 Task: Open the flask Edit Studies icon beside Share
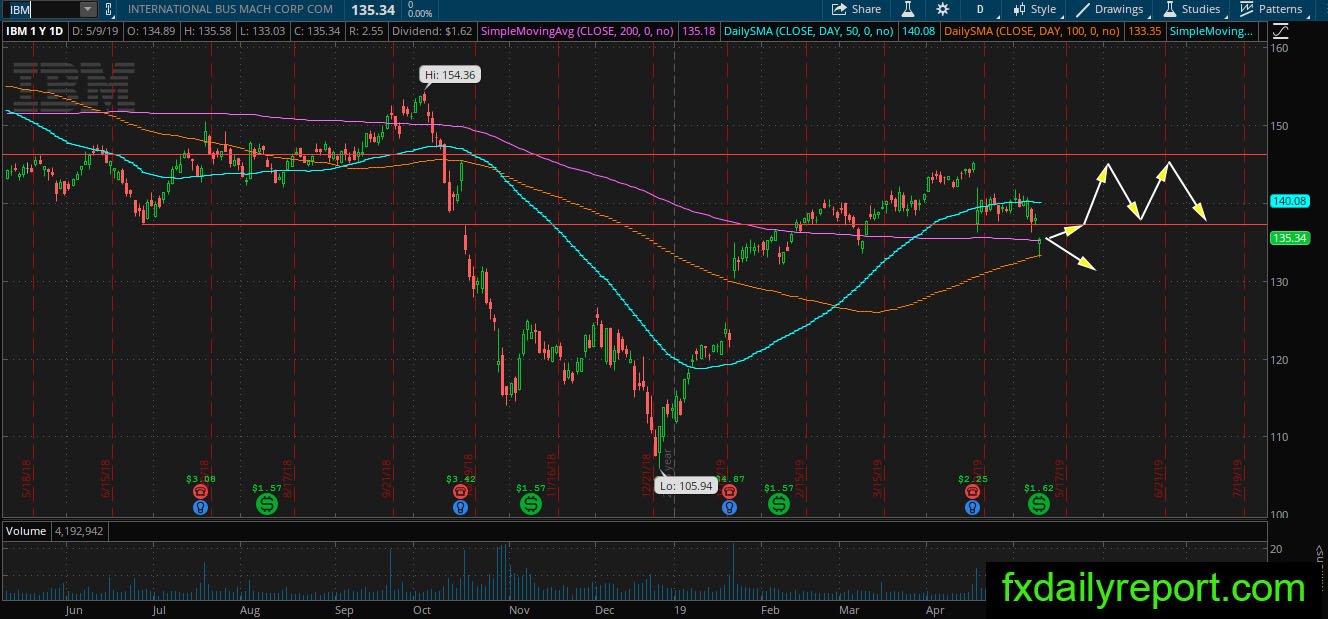(x=908, y=9)
